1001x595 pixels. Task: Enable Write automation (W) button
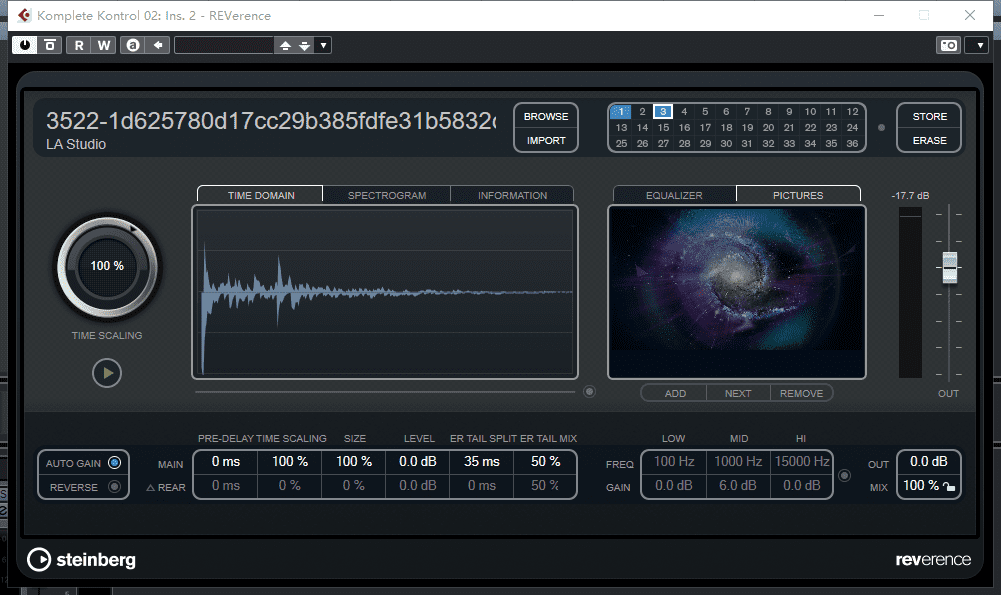104,45
